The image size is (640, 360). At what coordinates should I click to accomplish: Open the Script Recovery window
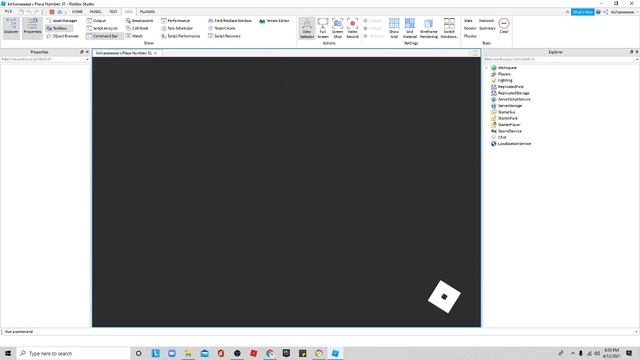[224, 36]
